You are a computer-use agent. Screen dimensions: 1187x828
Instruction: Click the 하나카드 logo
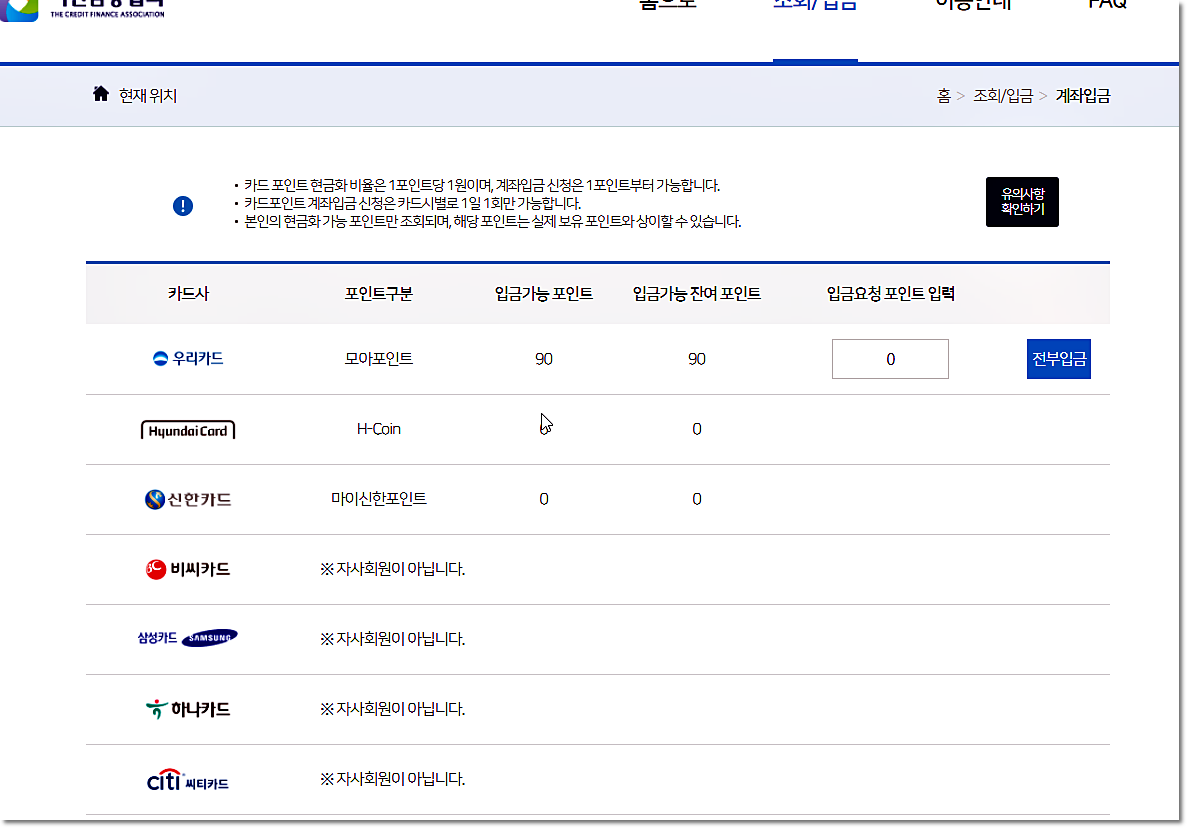tap(188, 709)
